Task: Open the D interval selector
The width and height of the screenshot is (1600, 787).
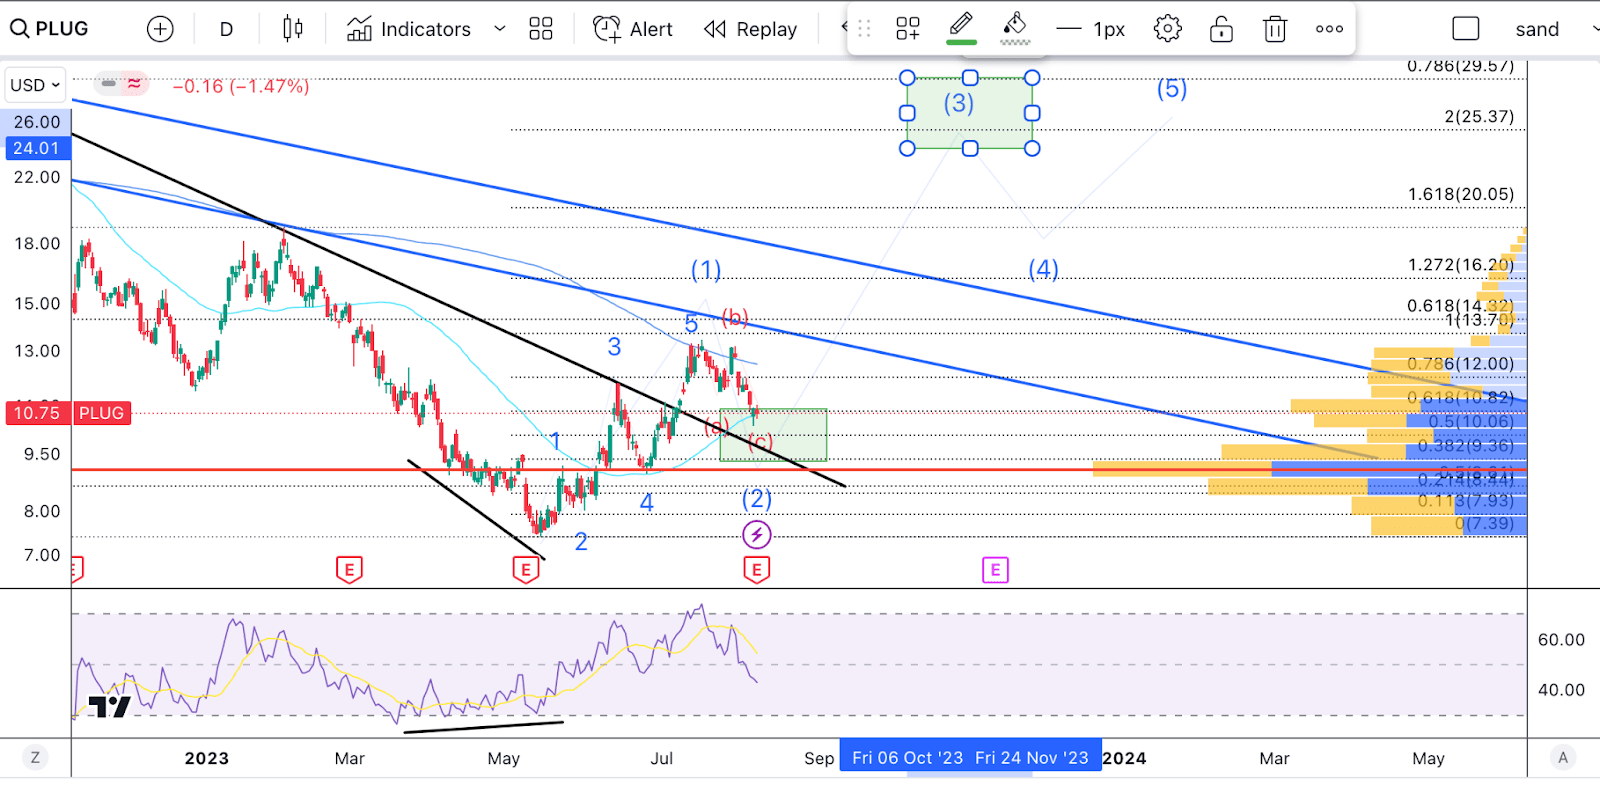Action: [x=226, y=29]
